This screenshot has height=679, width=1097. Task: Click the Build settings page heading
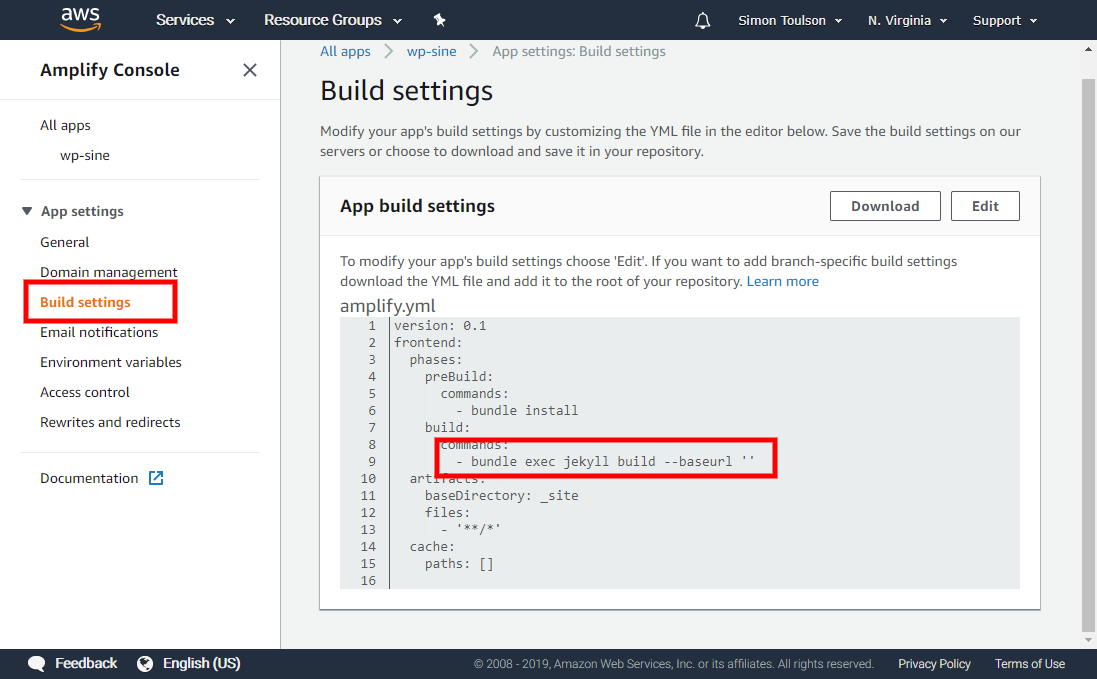pyautogui.click(x=406, y=91)
